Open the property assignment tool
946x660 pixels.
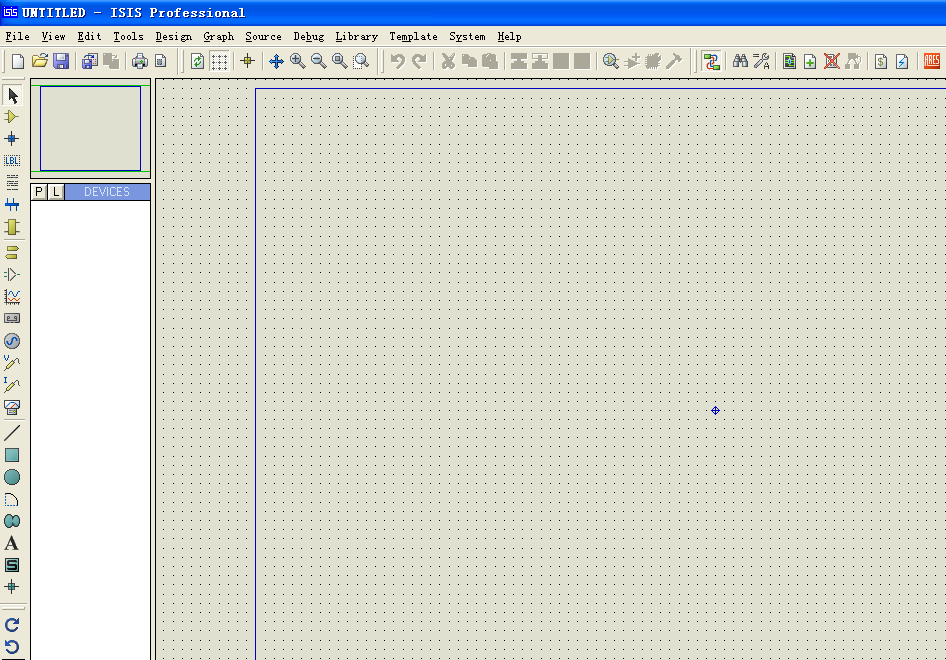point(761,61)
